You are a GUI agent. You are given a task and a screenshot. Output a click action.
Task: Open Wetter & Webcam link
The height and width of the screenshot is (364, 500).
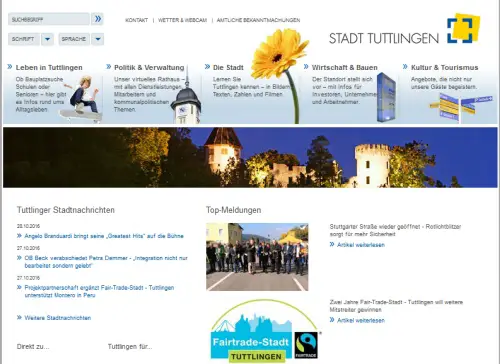point(182,20)
